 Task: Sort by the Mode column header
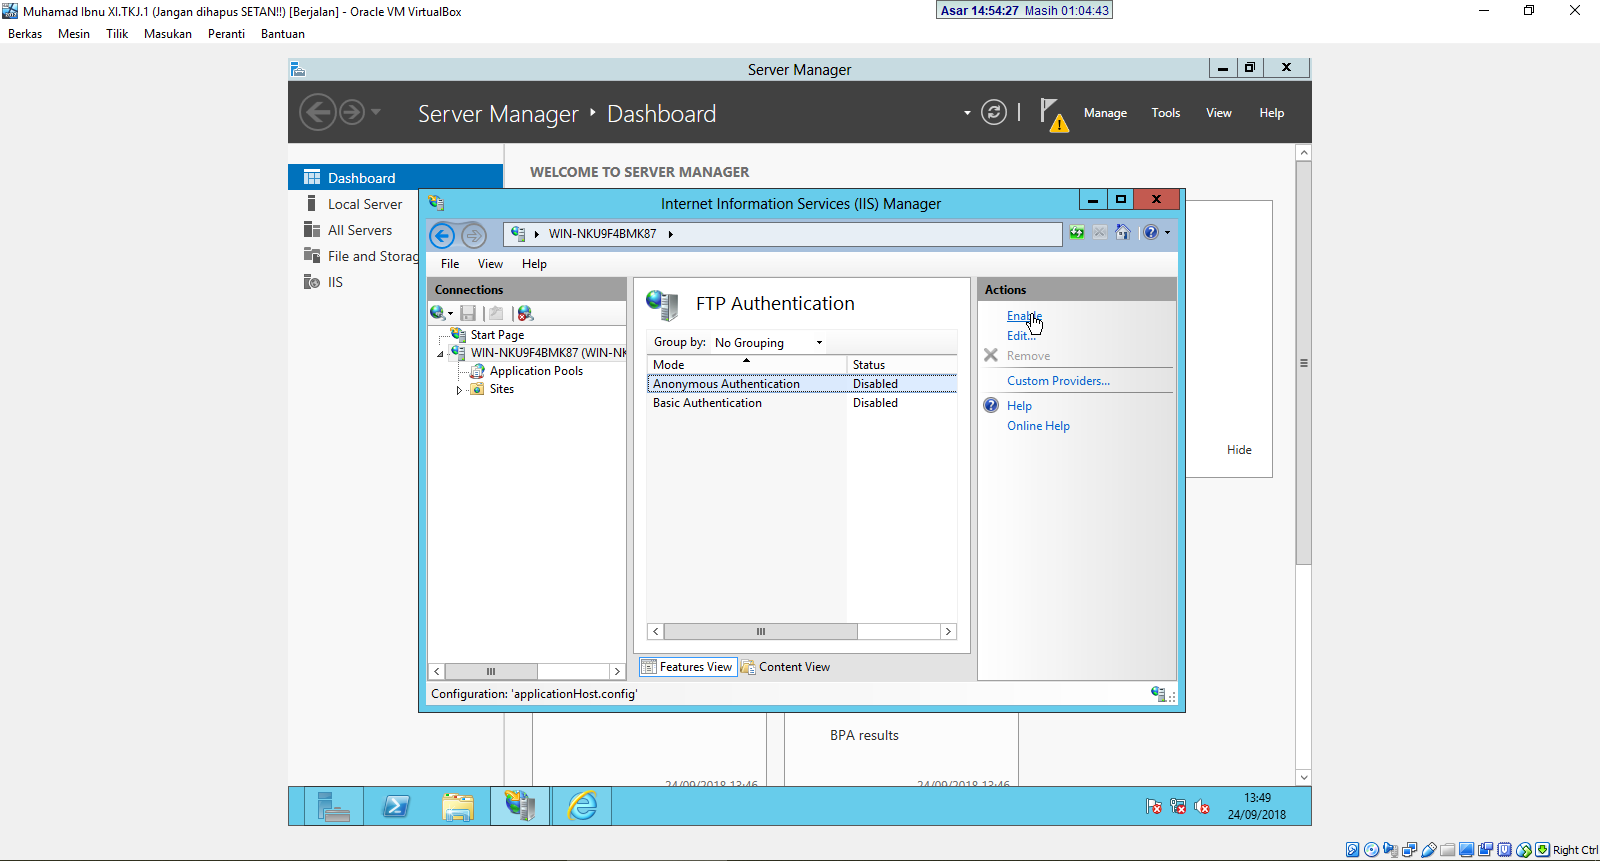tap(746, 365)
